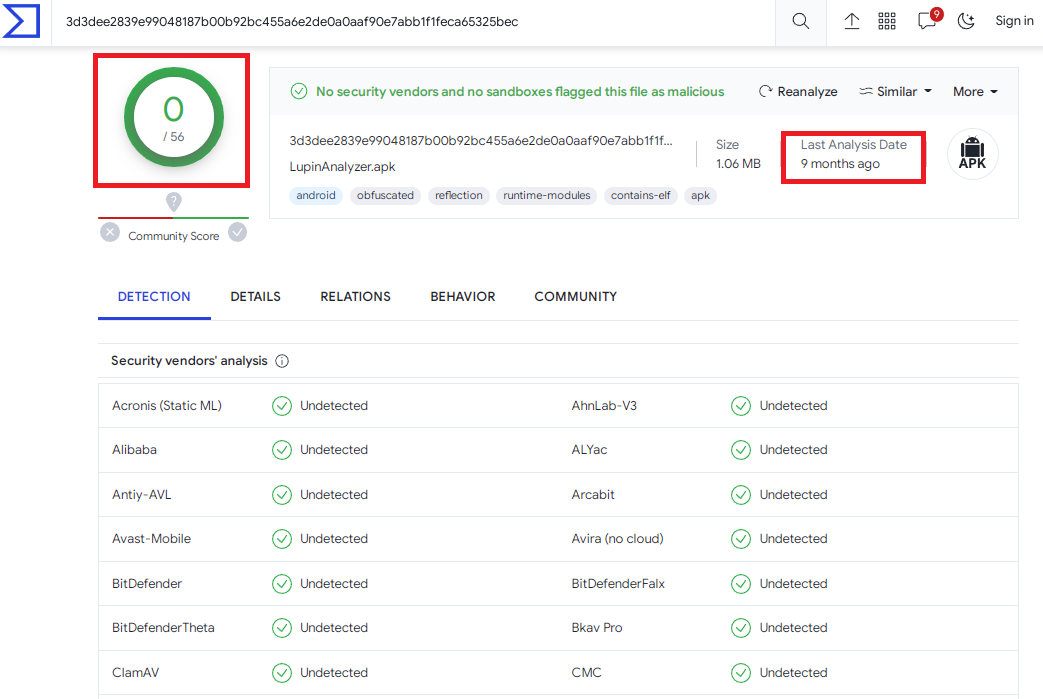1043x699 pixels.
Task: Click BitDefender undetected check icon
Action: (x=282, y=584)
